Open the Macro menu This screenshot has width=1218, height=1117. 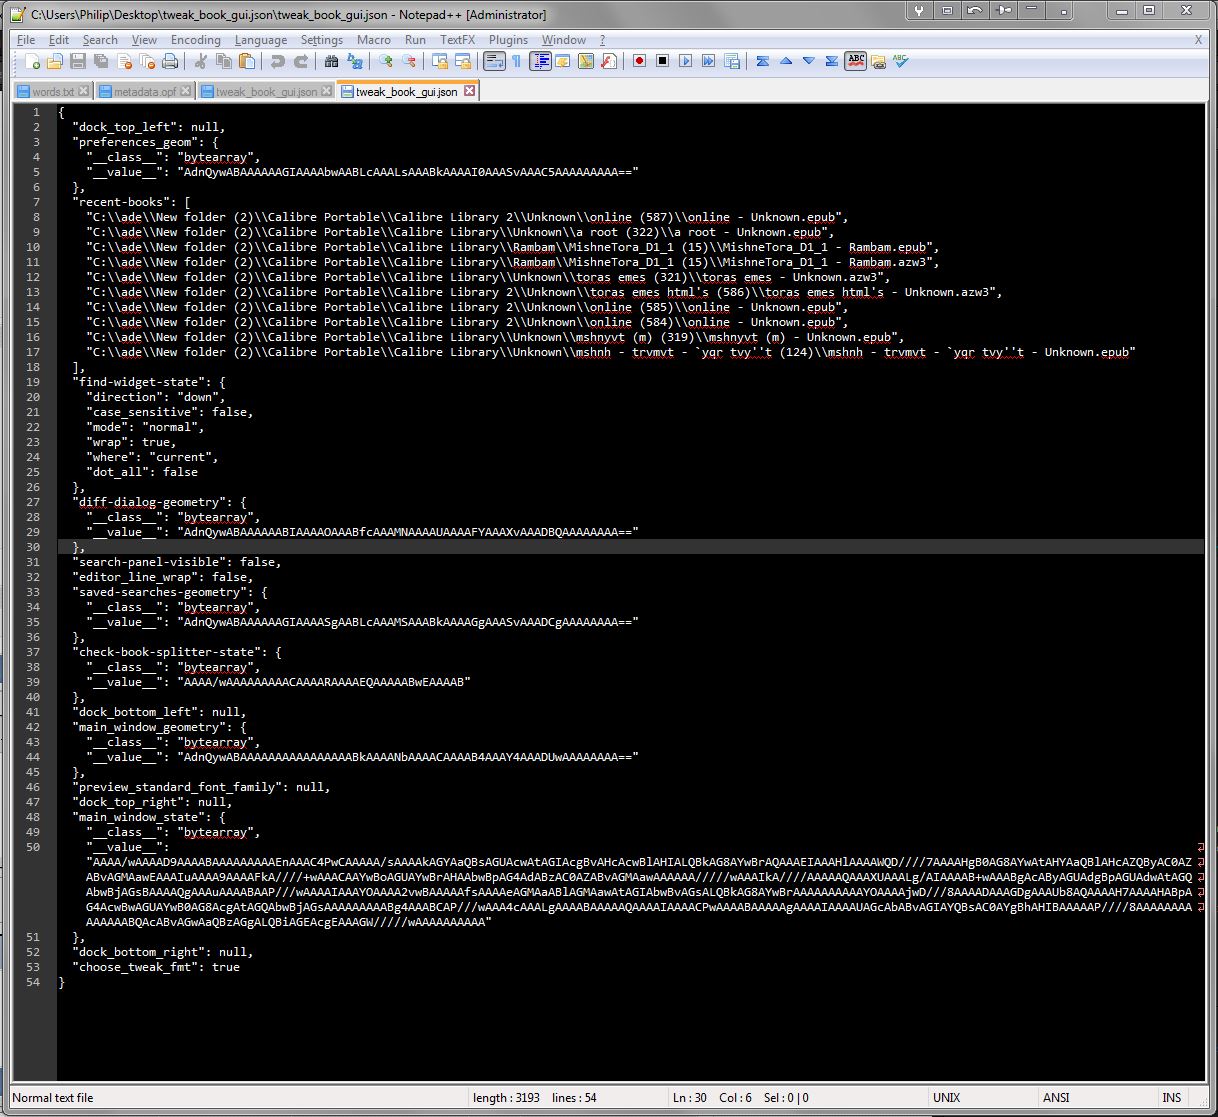coord(374,40)
